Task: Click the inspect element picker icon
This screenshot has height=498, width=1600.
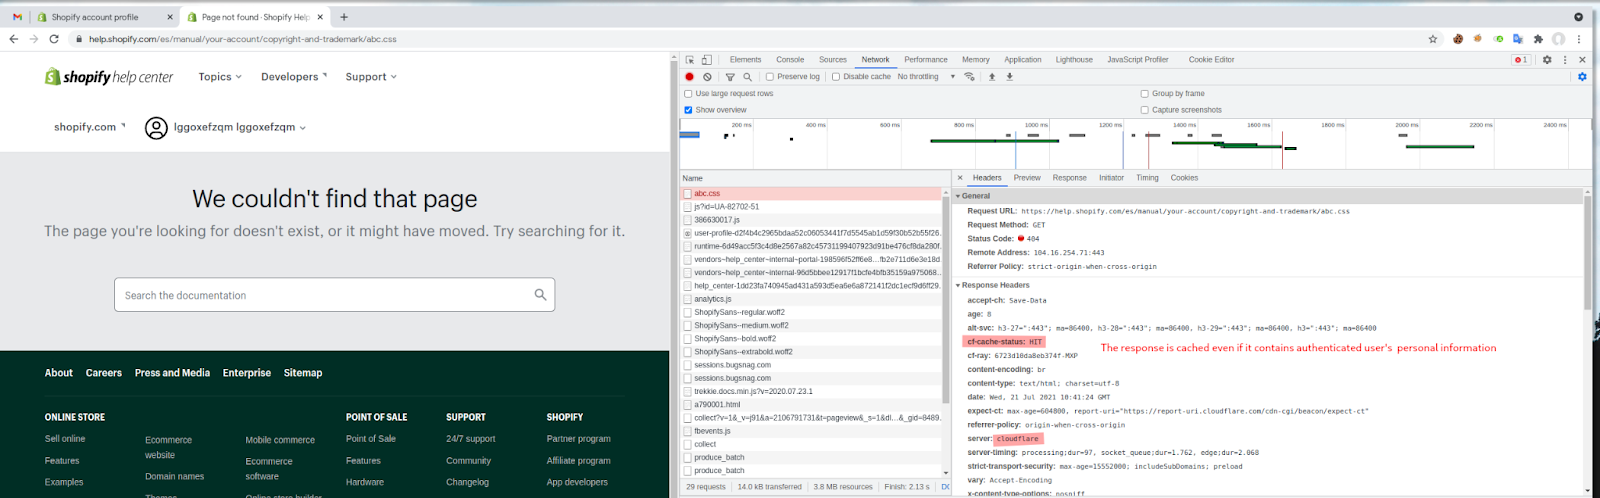Action: click(x=689, y=60)
